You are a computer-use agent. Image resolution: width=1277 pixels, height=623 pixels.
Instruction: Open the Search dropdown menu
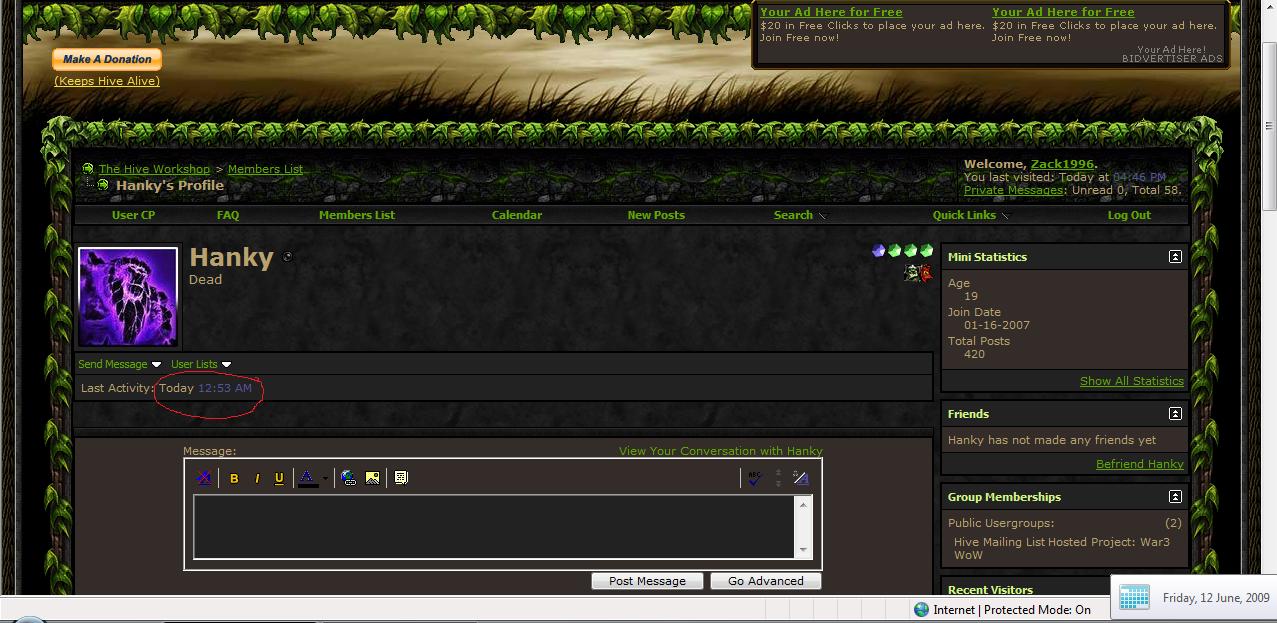[x=800, y=215]
